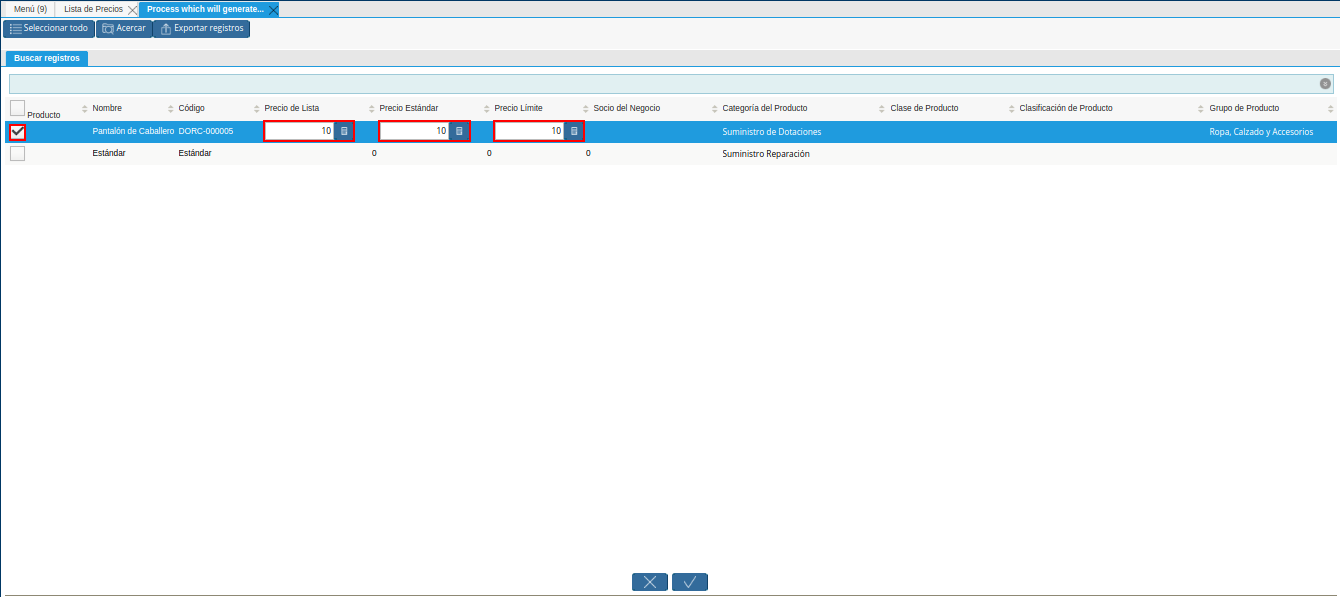Close the Process which will generate tab

273,9
